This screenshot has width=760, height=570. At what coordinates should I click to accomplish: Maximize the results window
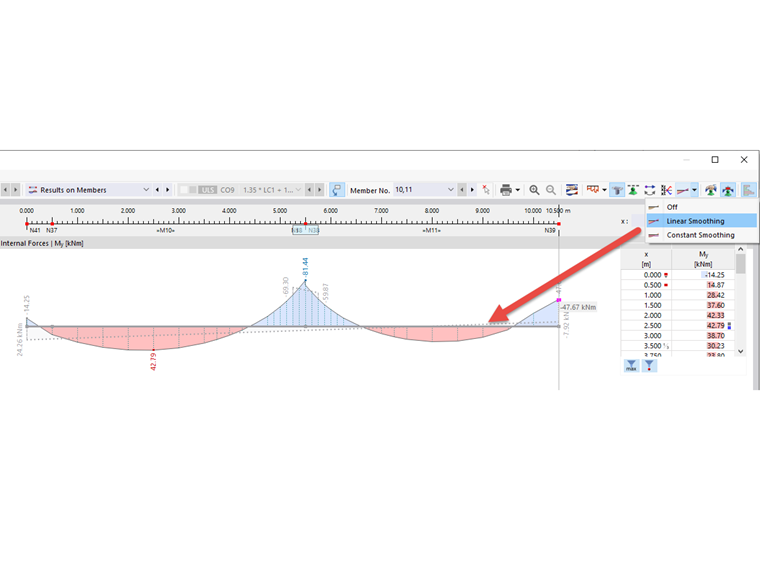(x=715, y=159)
